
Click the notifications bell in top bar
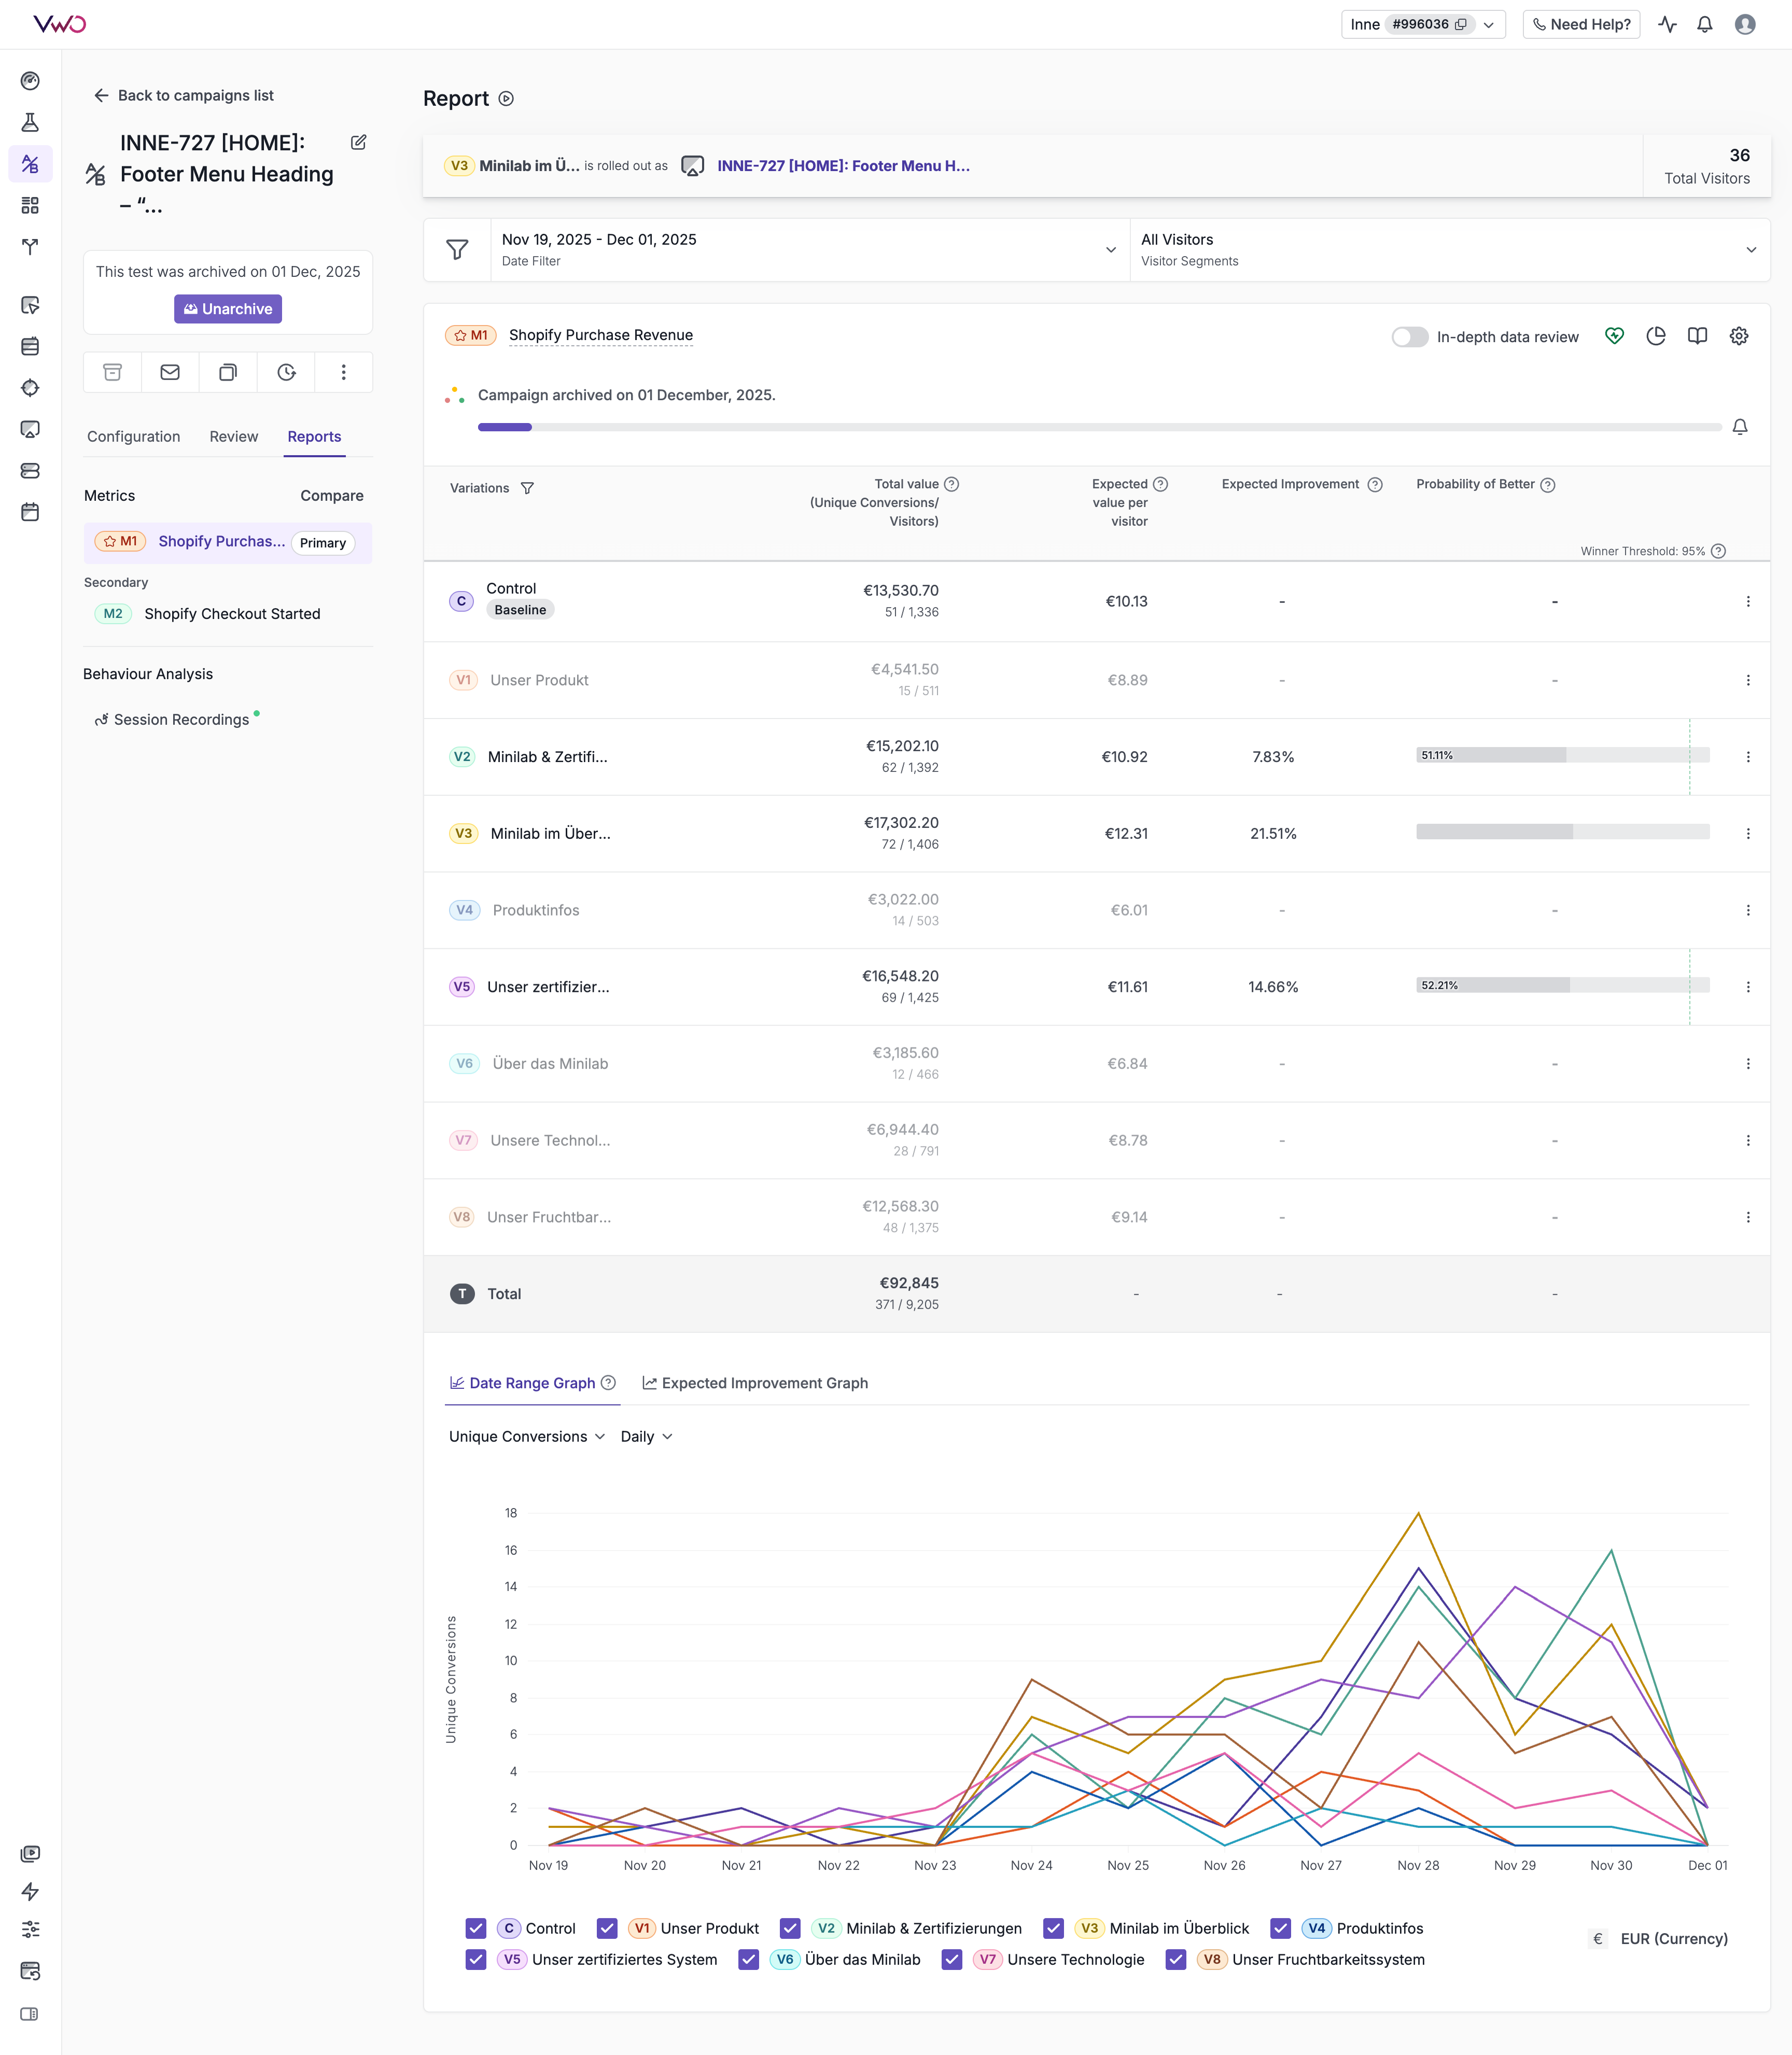coord(1704,24)
